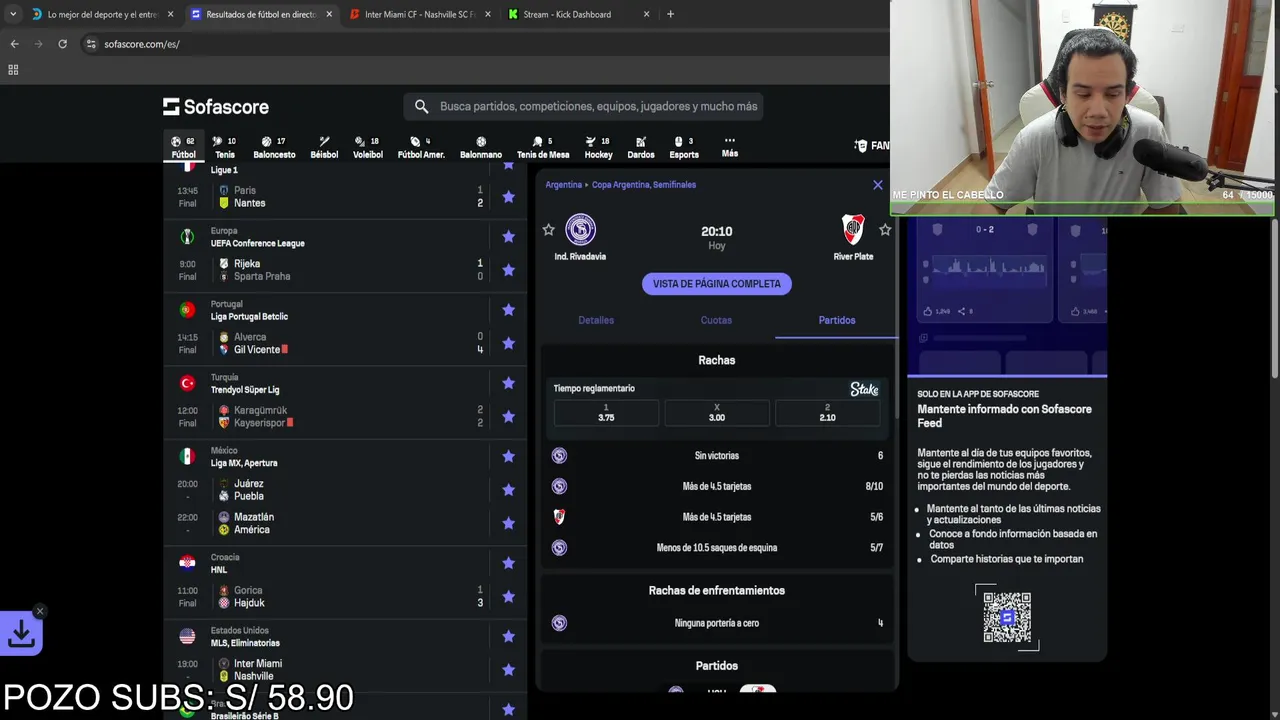Toggle favorite star for Juárez vs Puebla

[x=508, y=490]
